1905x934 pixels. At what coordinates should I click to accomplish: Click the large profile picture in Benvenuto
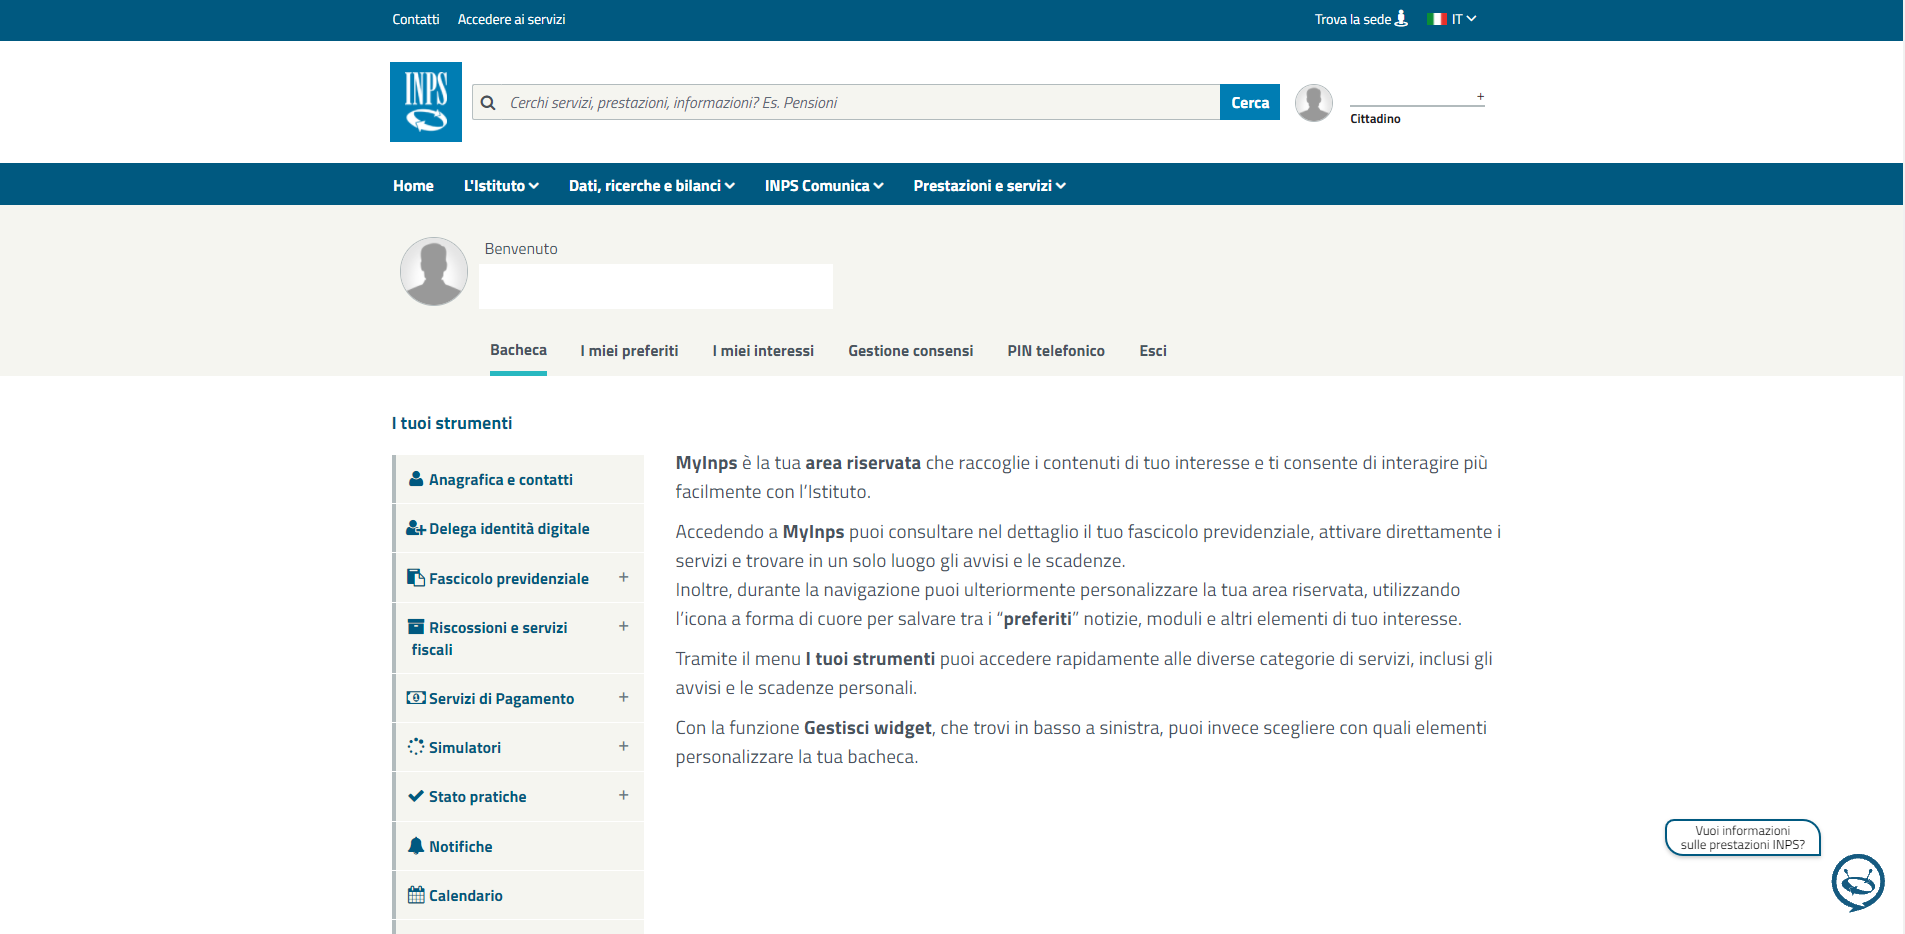434,271
